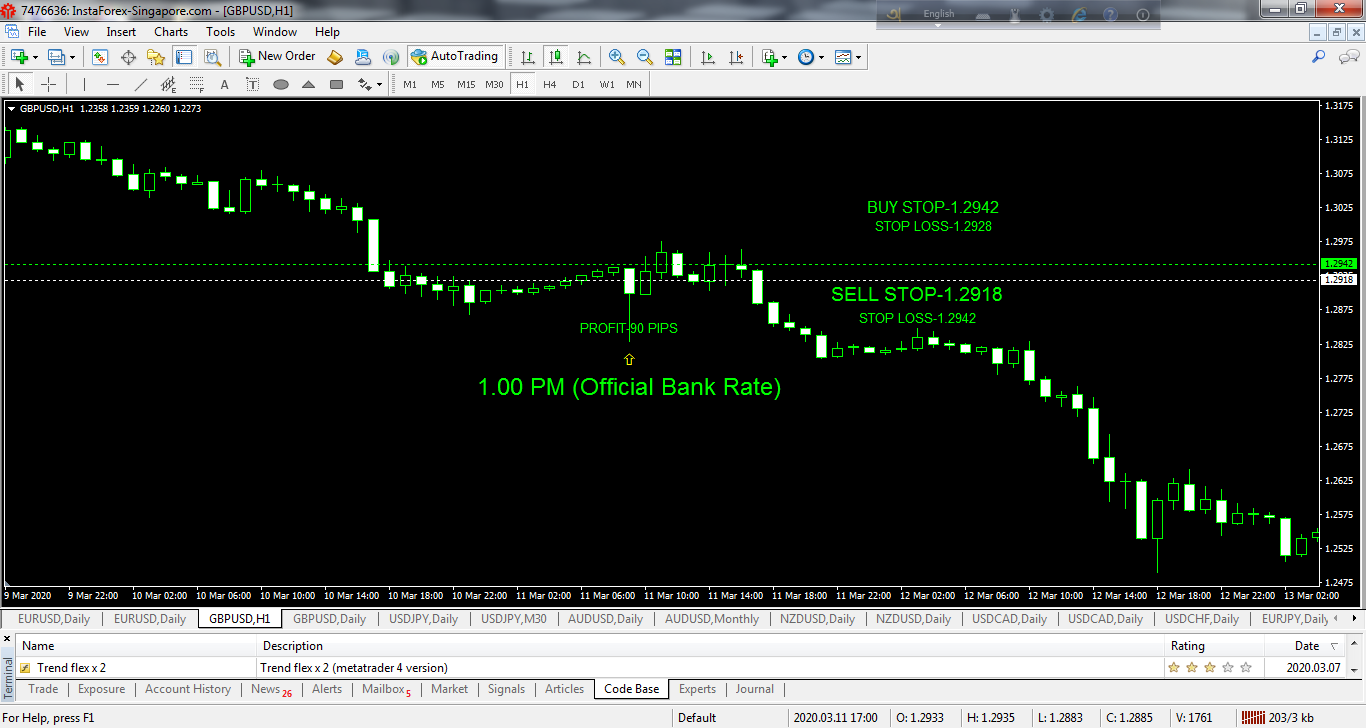Zoom out of the chart
Image resolution: width=1366 pixels, height=728 pixels.
click(x=645, y=57)
